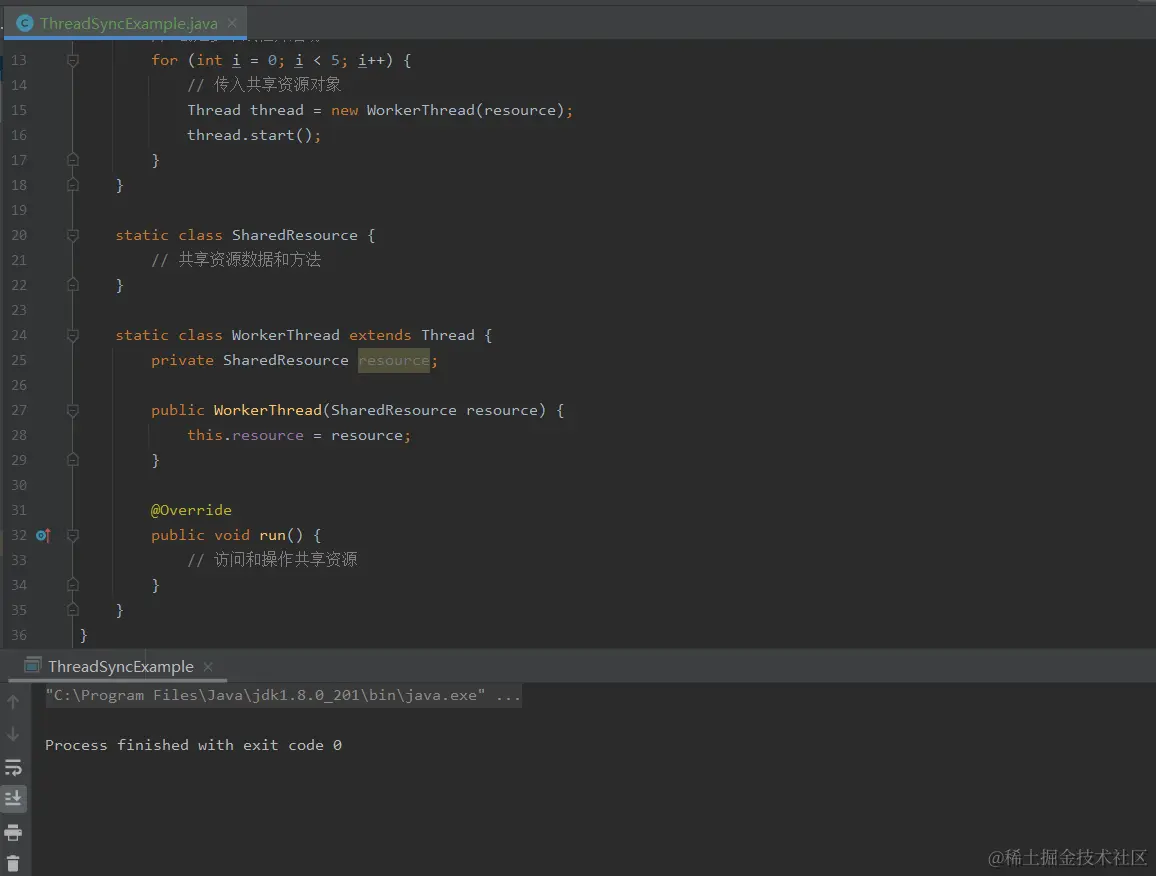
Task: Click the 'run()' method name
Action: [x=281, y=535]
